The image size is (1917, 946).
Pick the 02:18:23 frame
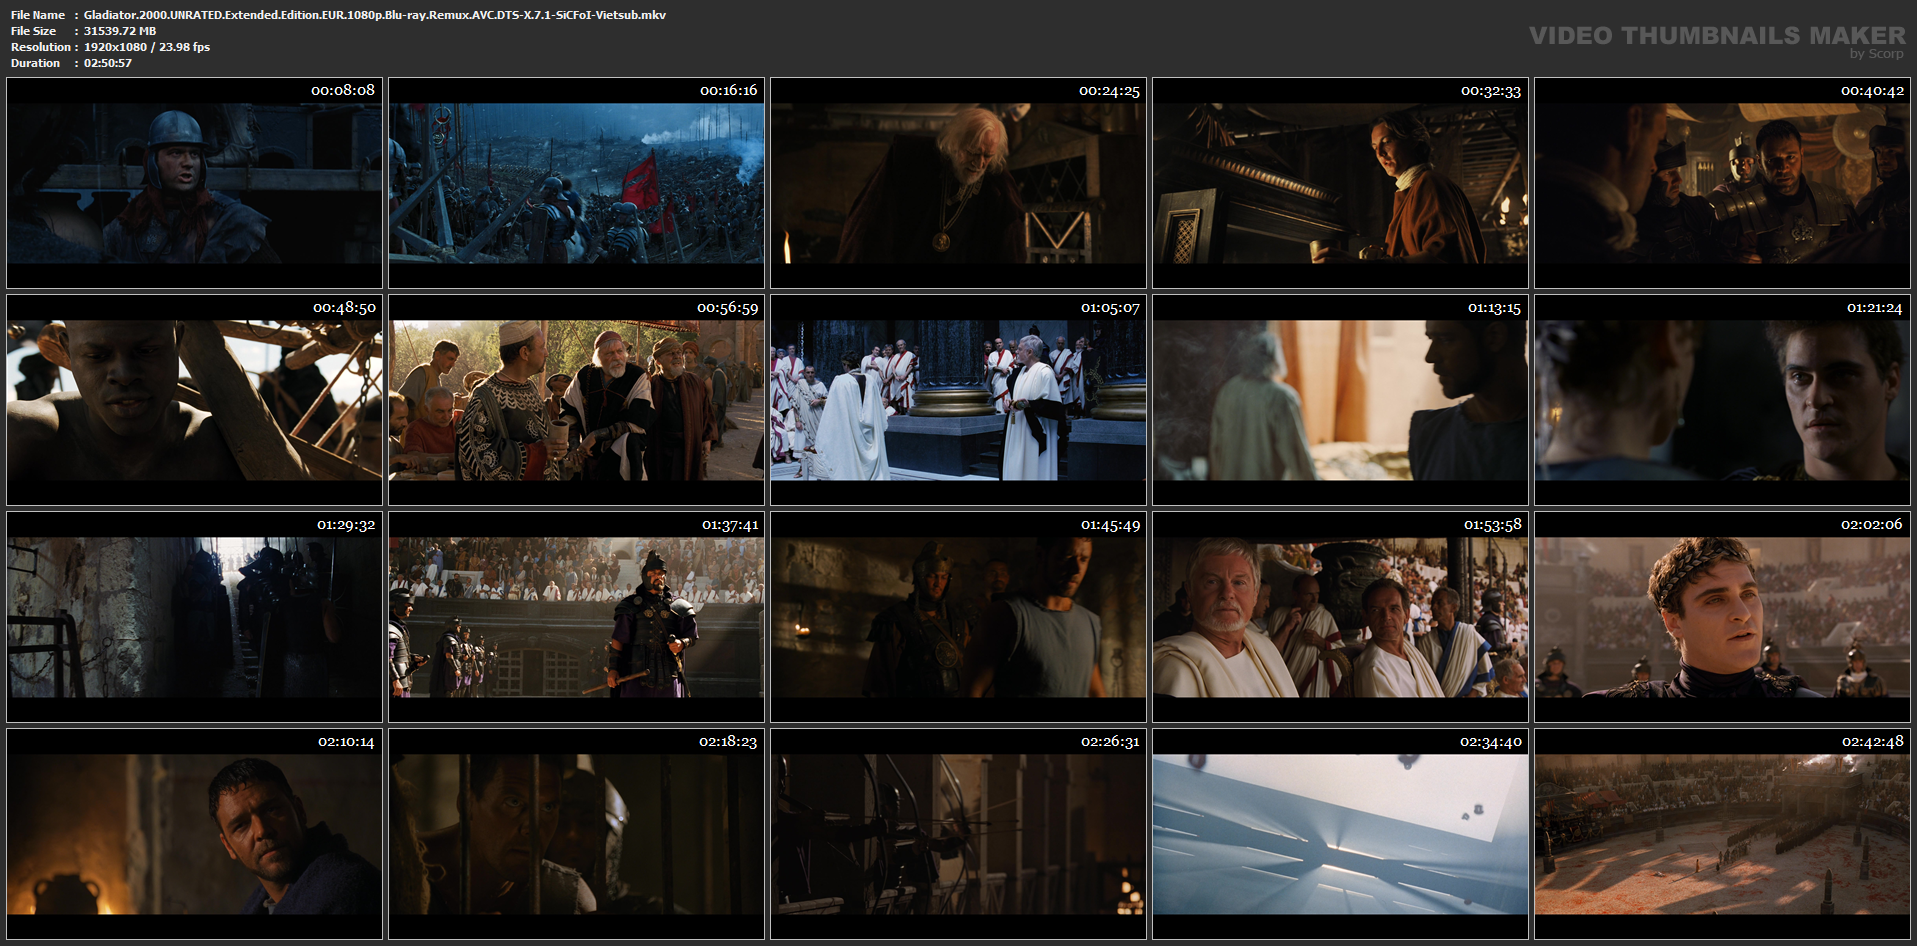coord(576,834)
